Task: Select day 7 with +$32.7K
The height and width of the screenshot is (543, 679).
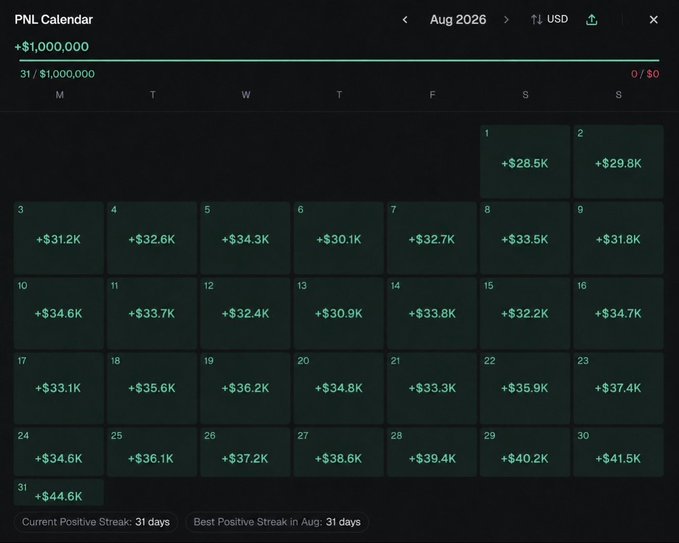Action: coord(432,238)
